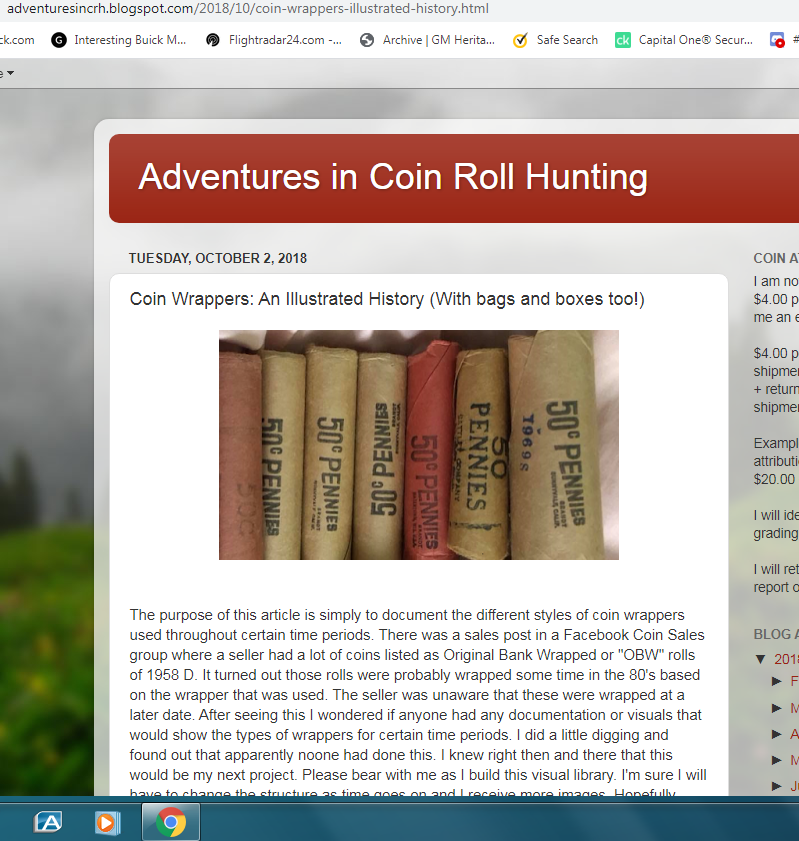Open the dropdown arrow in Blogger navbar
Image resolution: width=799 pixels, height=841 pixels.
(x=10, y=73)
